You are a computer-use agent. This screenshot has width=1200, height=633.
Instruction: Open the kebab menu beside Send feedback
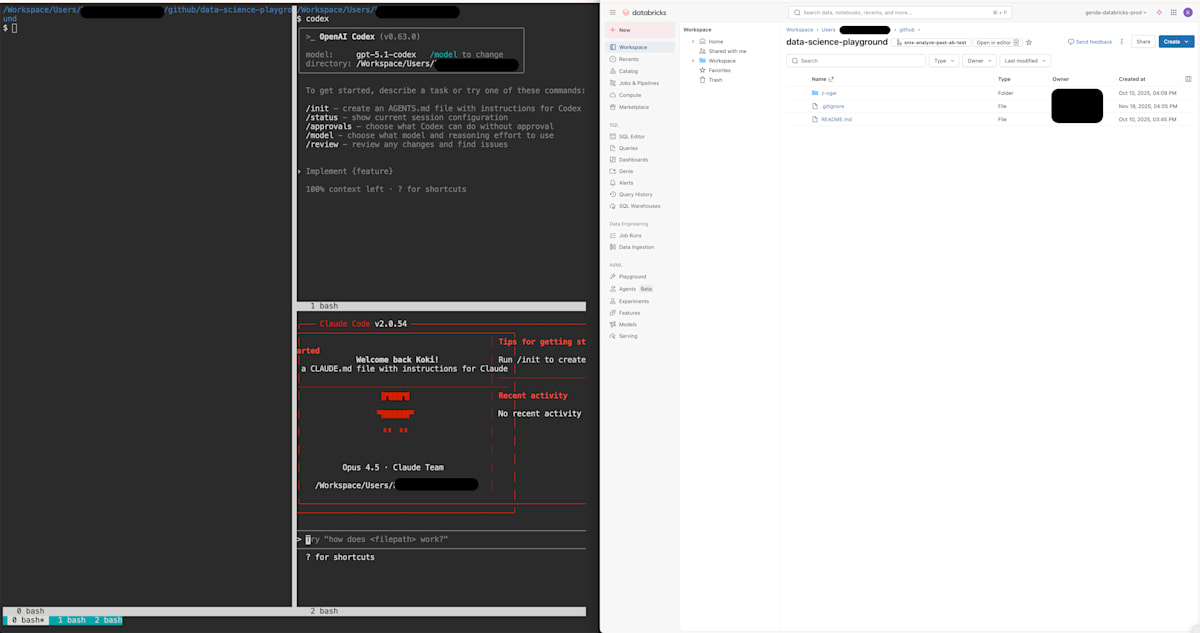click(x=1122, y=42)
